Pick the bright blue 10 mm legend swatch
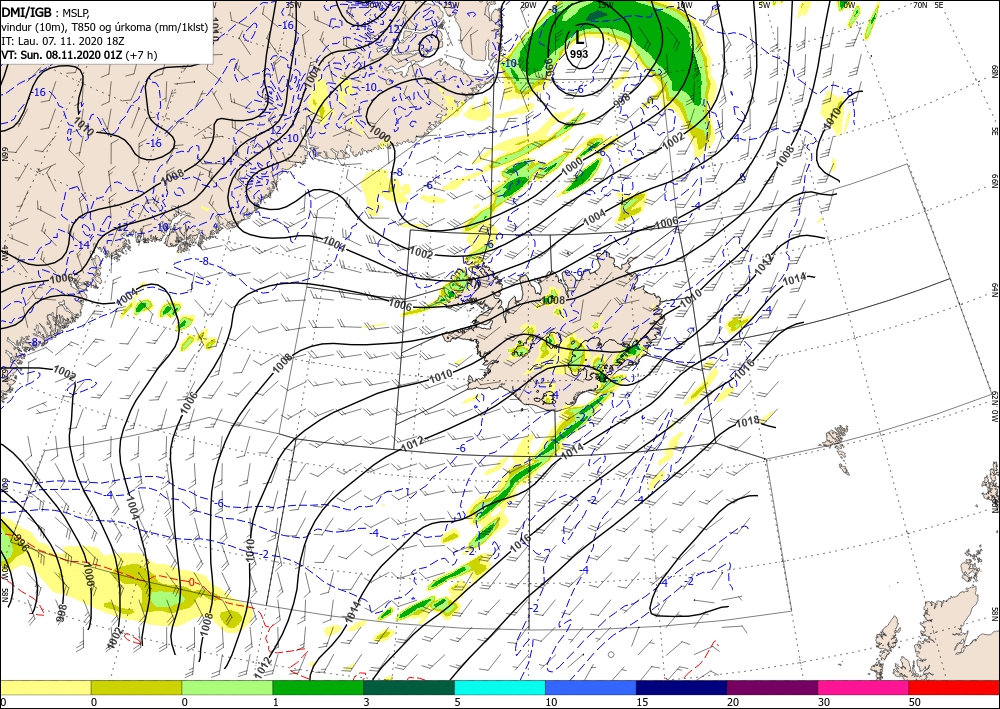Image resolution: width=1000 pixels, height=709 pixels. [x=591, y=687]
